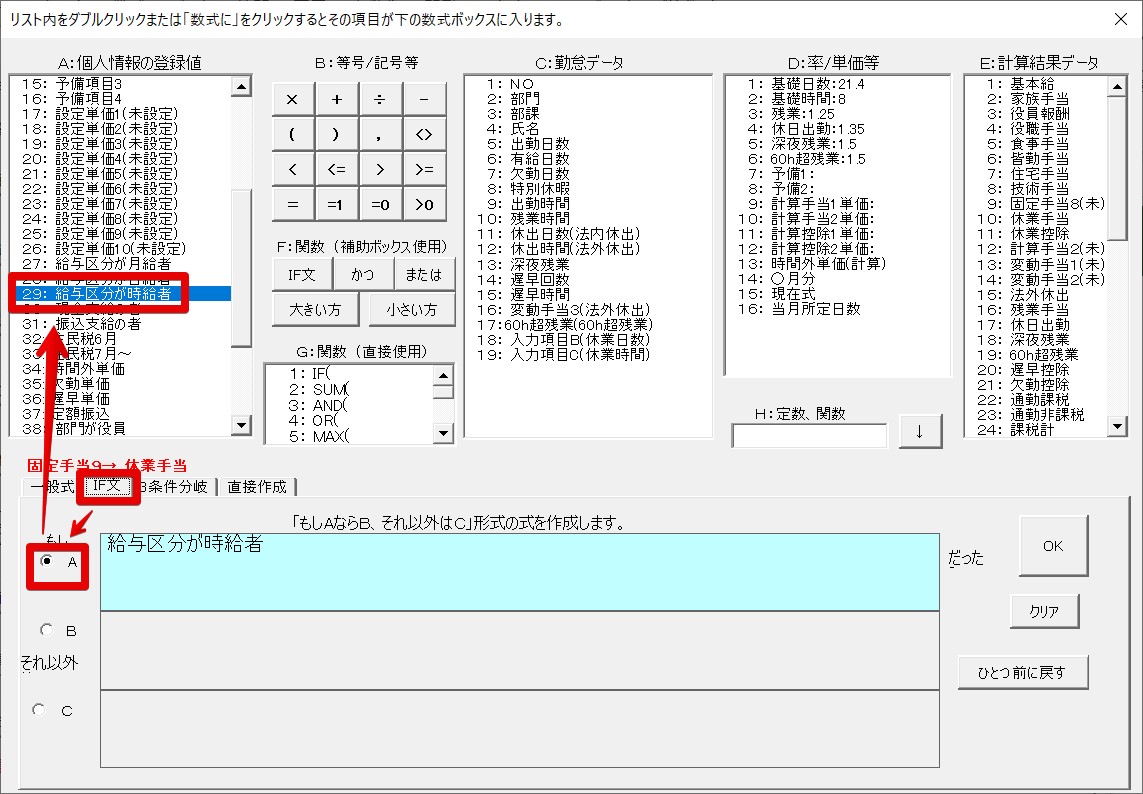1143x794 pixels.
Task: Click the division ÷ symbol button
Action: pos(380,99)
